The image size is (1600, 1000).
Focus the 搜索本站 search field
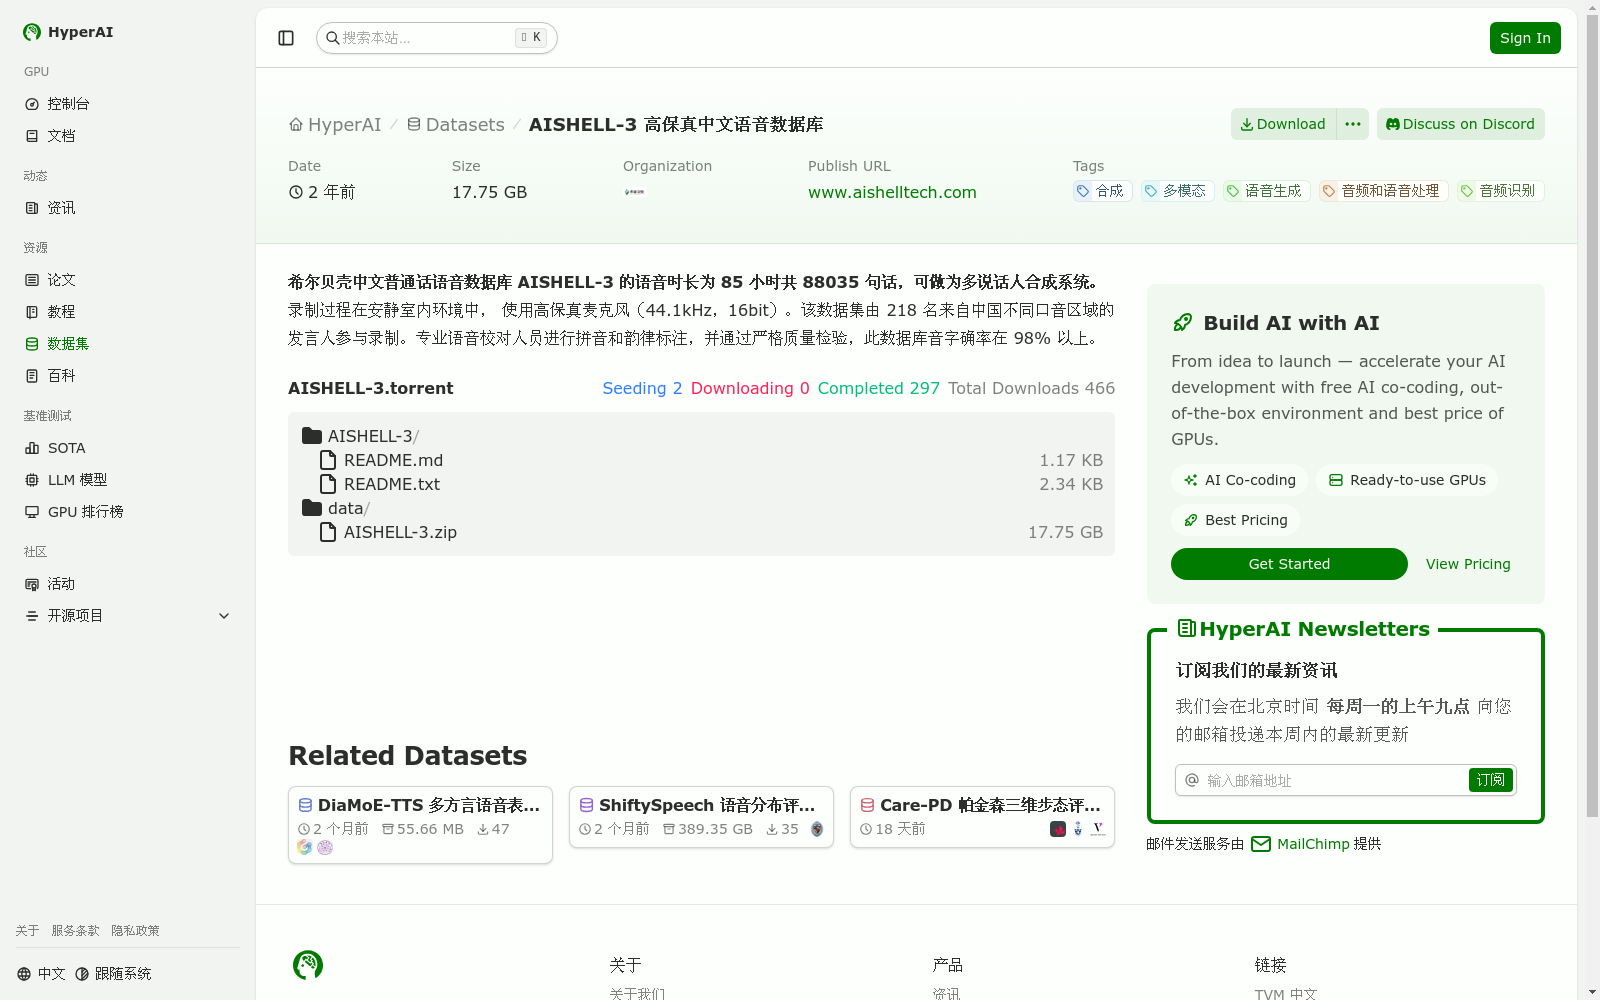pos(437,38)
